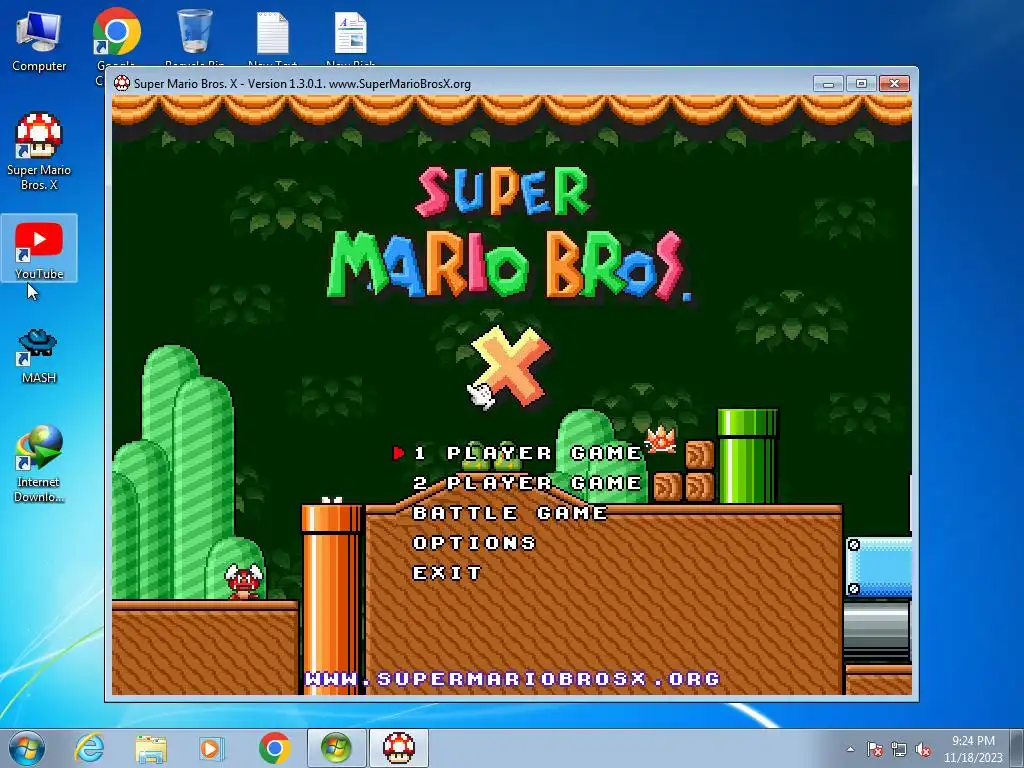
Task: Launch Chrome from the taskbar
Action: (274, 748)
